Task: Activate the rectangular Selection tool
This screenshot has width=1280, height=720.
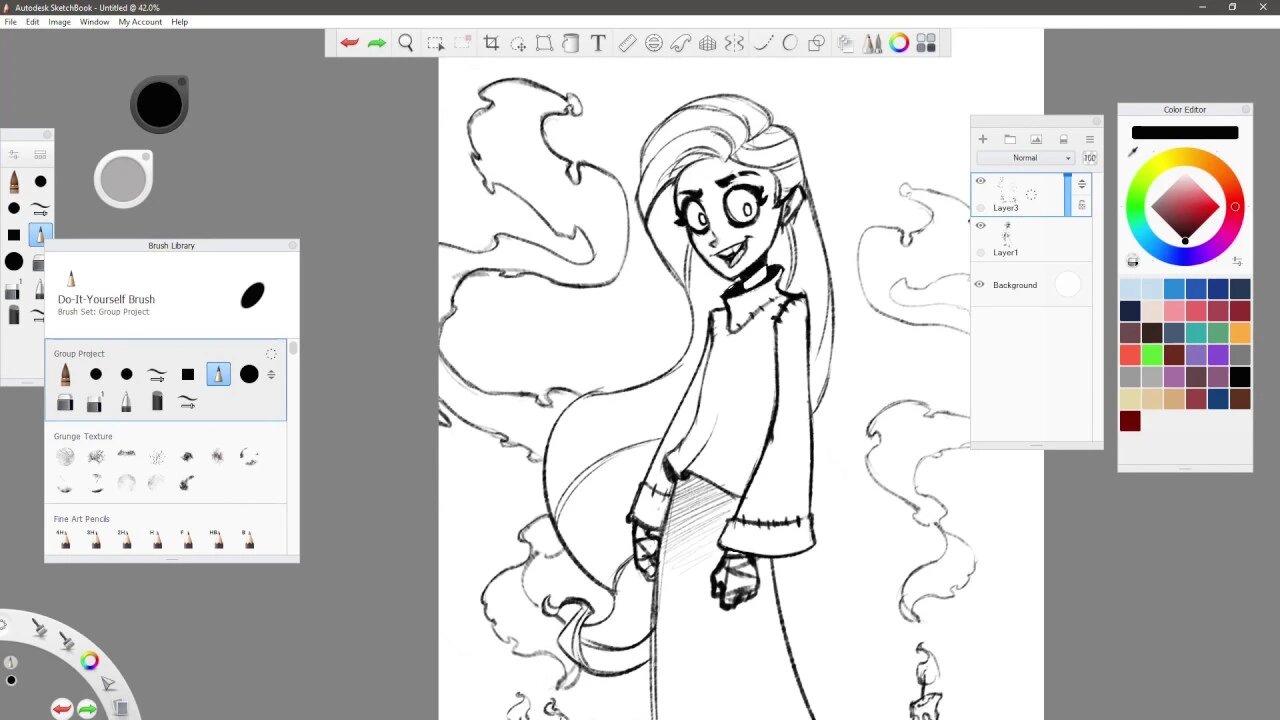Action: click(x=435, y=43)
